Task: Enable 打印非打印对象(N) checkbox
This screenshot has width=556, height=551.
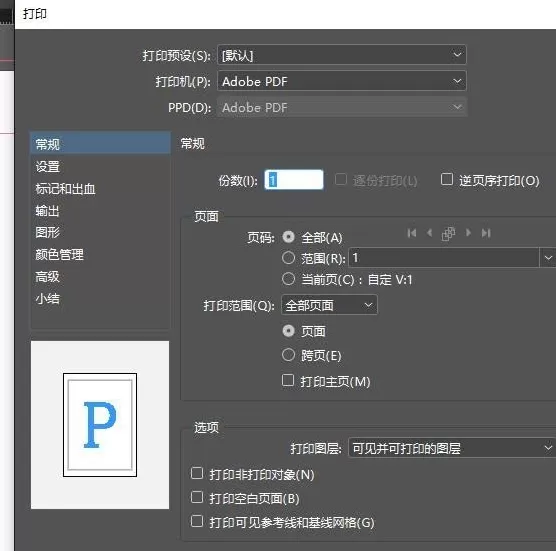Action: pyautogui.click(x=197, y=473)
